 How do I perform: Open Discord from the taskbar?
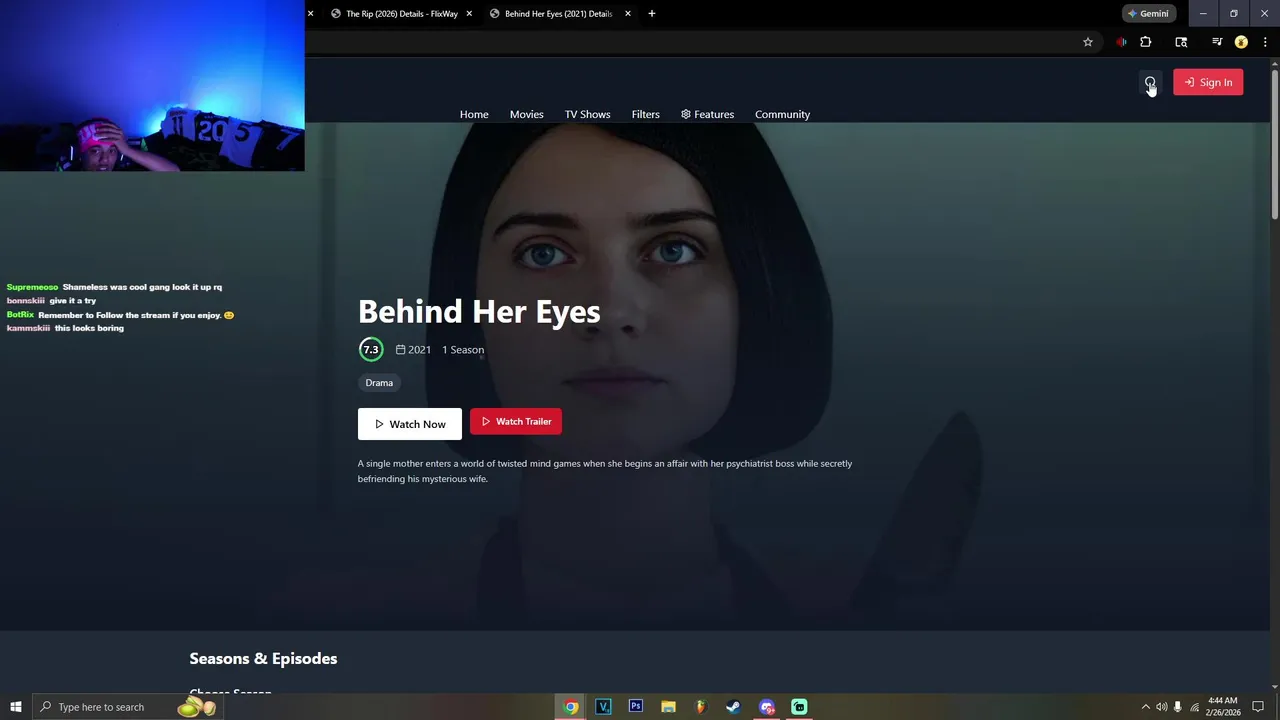[766, 707]
